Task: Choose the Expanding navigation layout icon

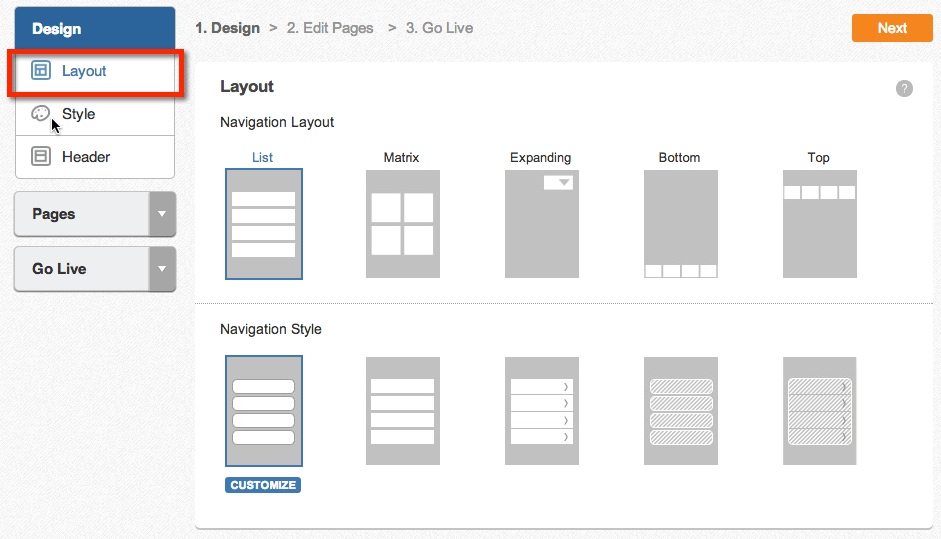Action: coord(542,224)
